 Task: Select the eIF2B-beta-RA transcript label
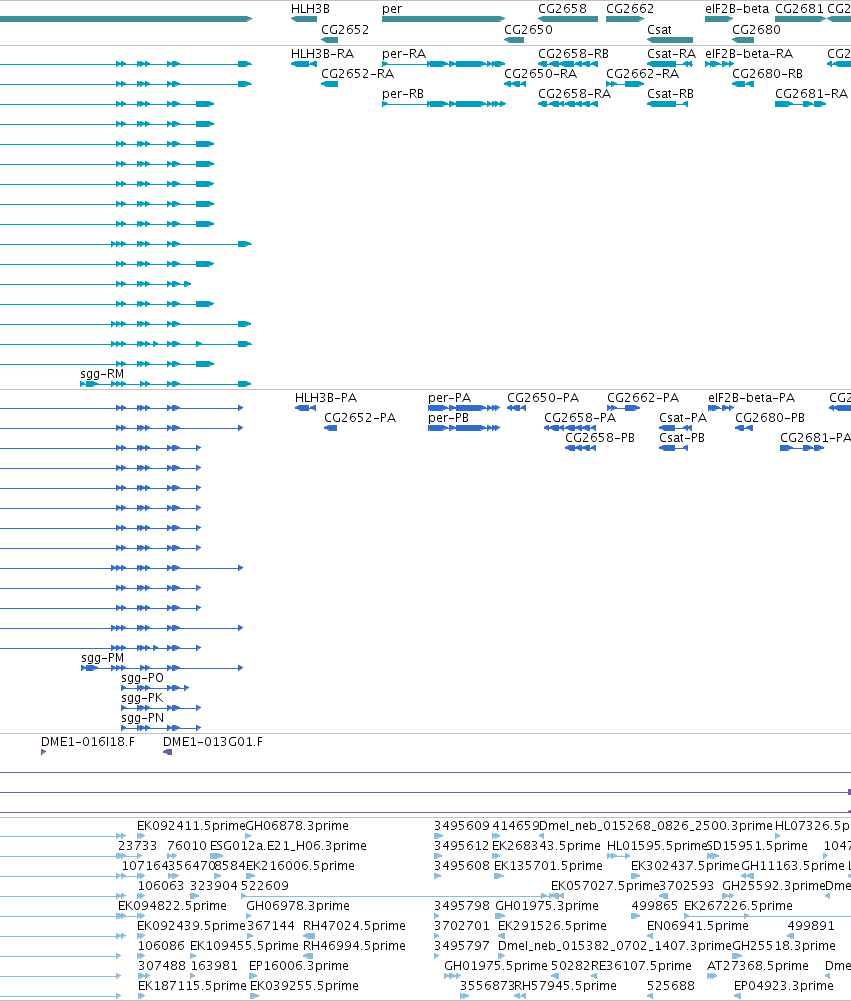tap(749, 54)
